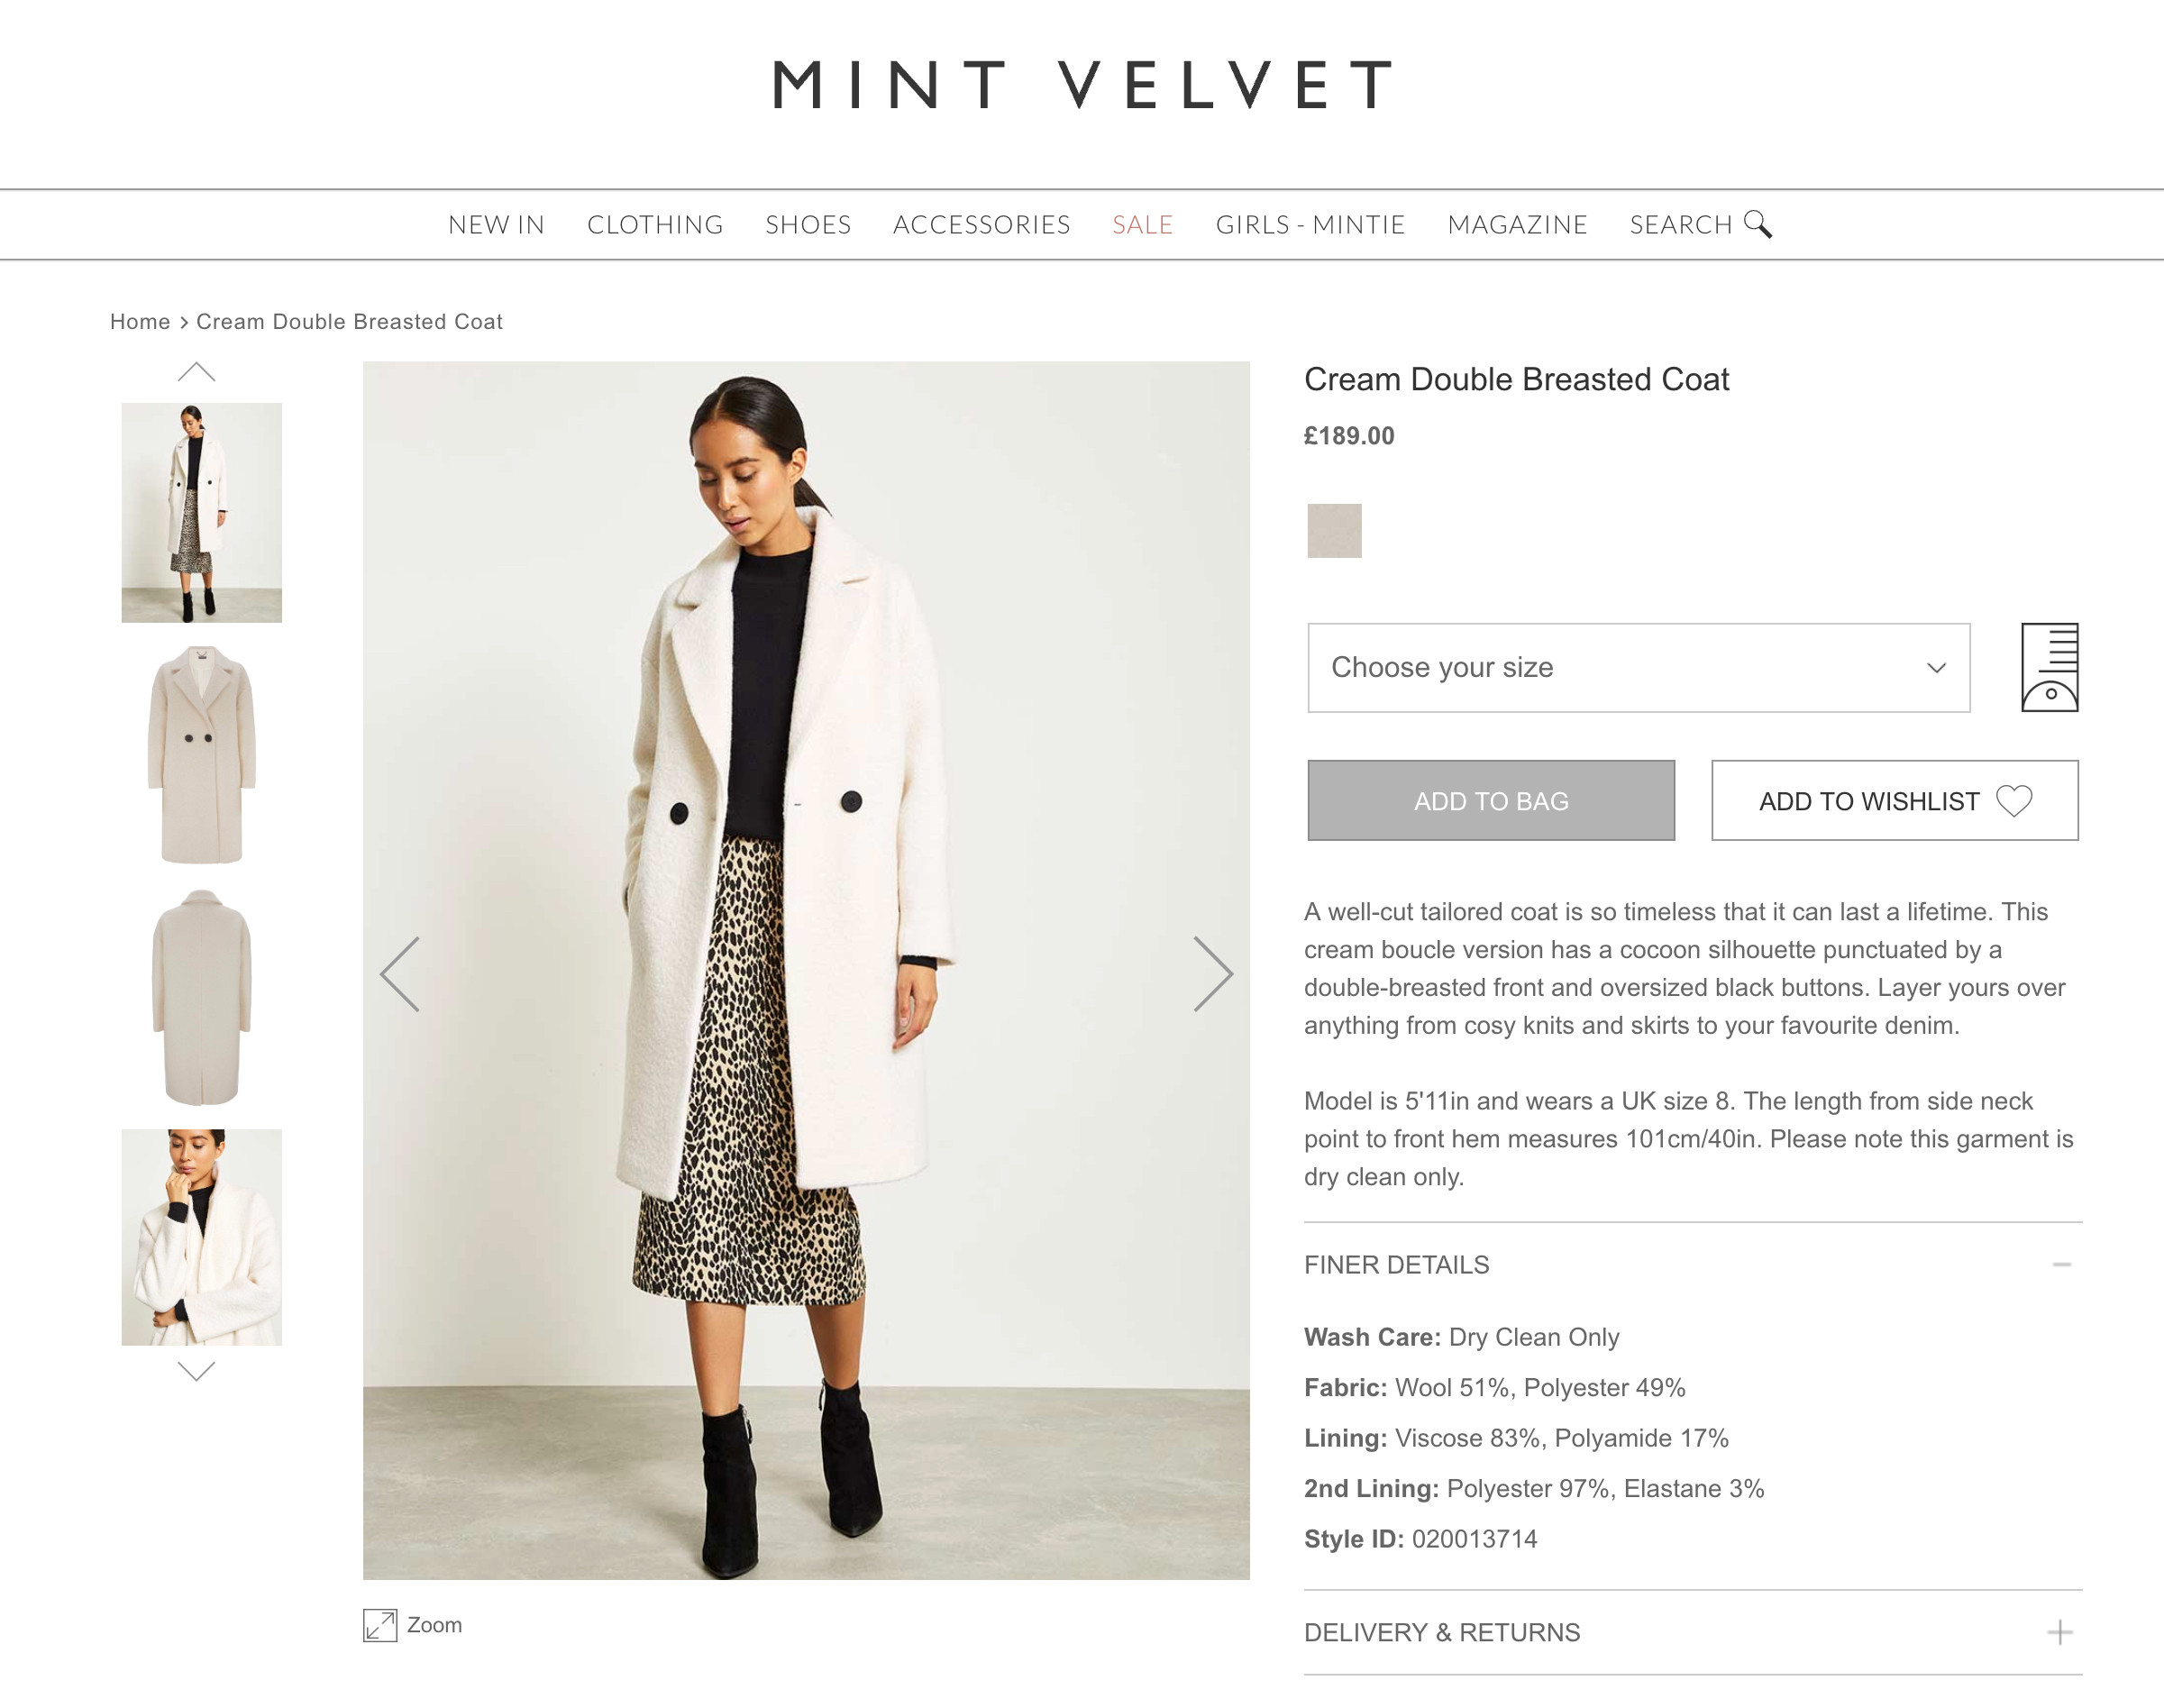Open the size guide icon
The width and height of the screenshot is (2164, 1708).
point(2049,667)
